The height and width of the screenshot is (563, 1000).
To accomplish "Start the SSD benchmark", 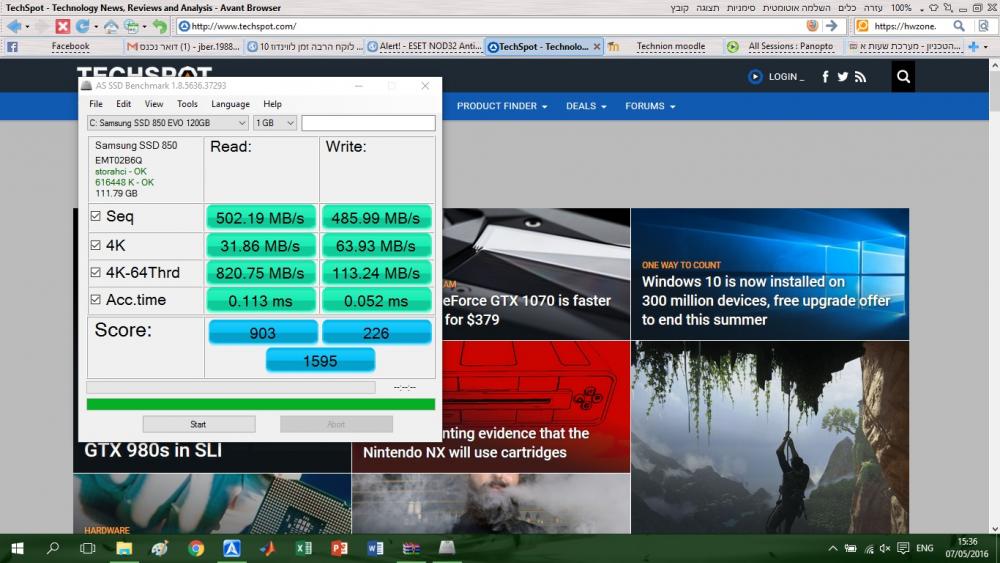I will (198, 424).
